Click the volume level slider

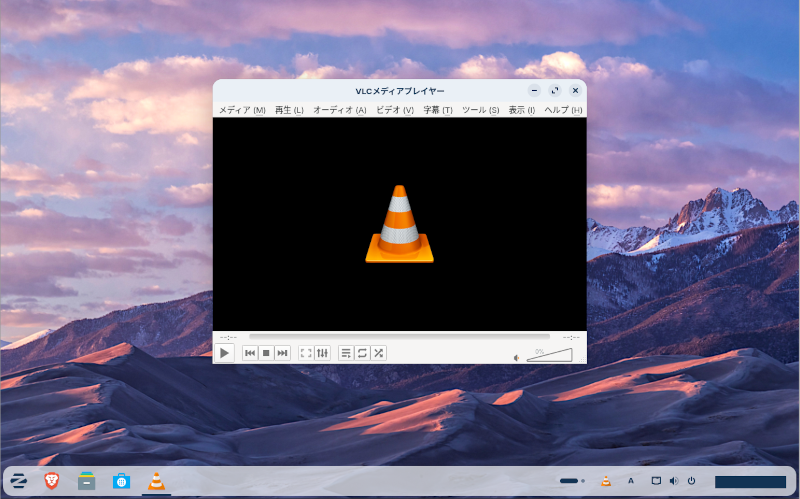tap(550, 355)
